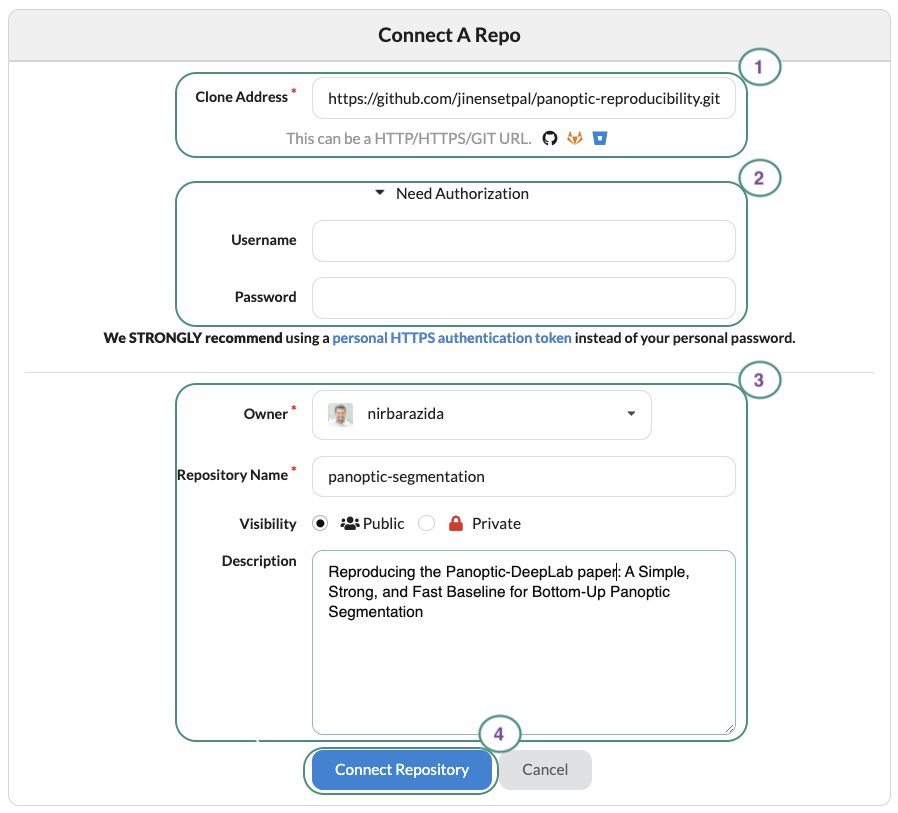Click the Public people icon

pos(352,523)
